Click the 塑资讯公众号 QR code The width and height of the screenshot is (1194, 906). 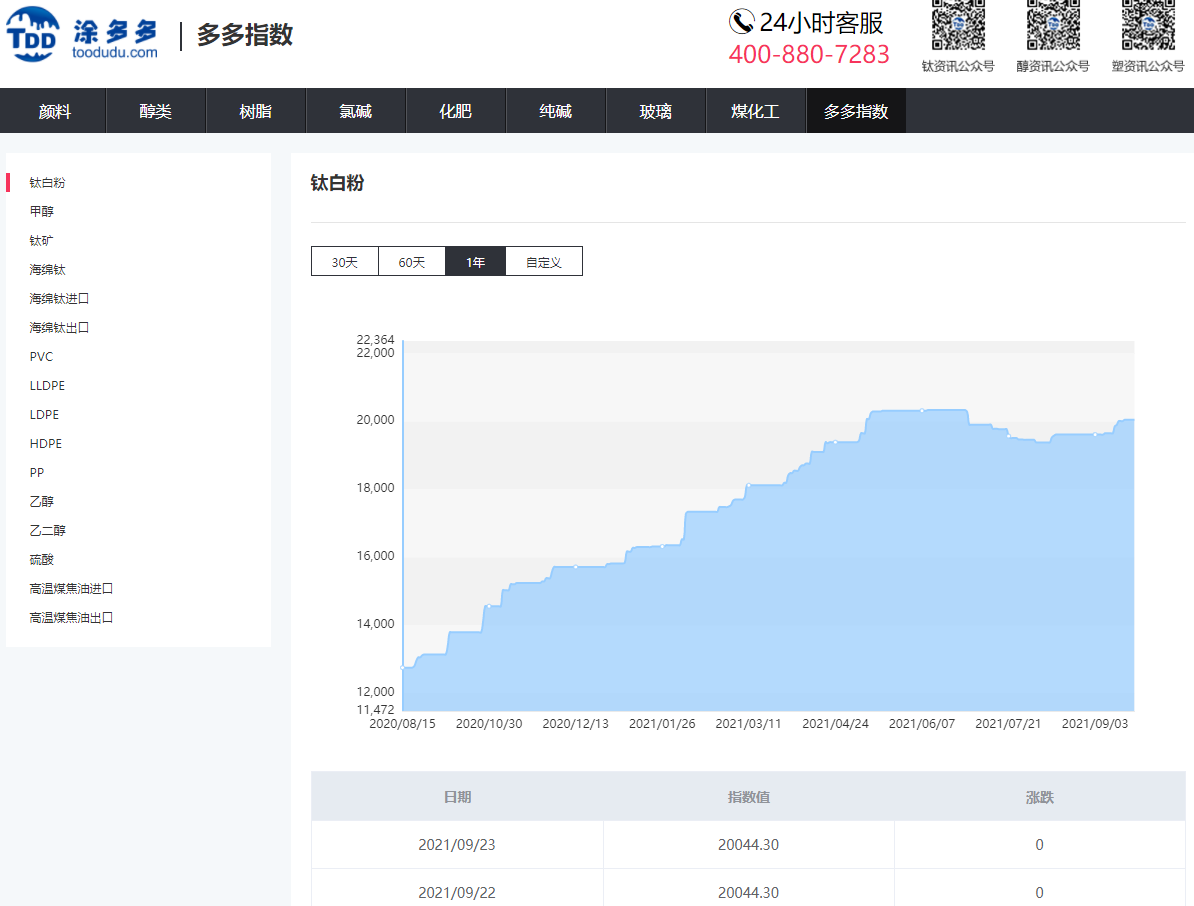[x=1147, y=25]
